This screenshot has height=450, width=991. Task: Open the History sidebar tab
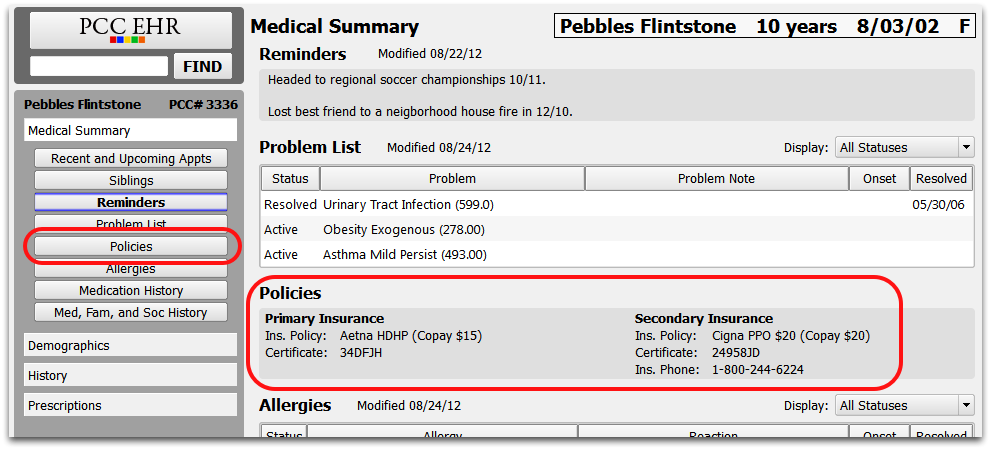tap(131, 375)
